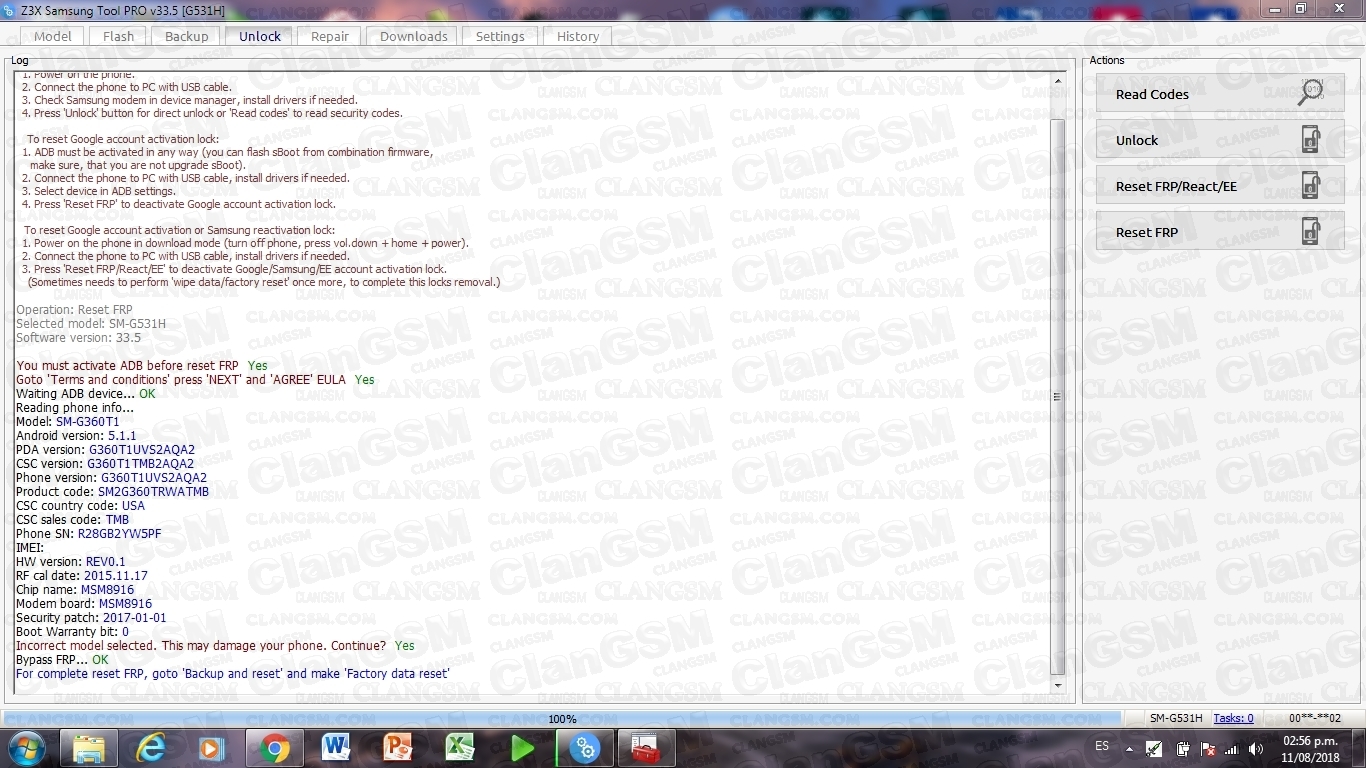This screenshot has height=768, width=1366.
Task: Open the Downloads tab
Action: click(414, 36)
